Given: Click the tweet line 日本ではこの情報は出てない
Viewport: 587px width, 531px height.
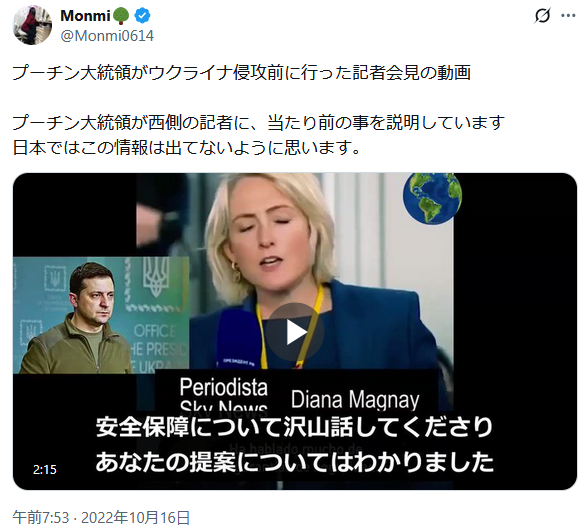Looking at the screenshot, I should tap(186, 148).
